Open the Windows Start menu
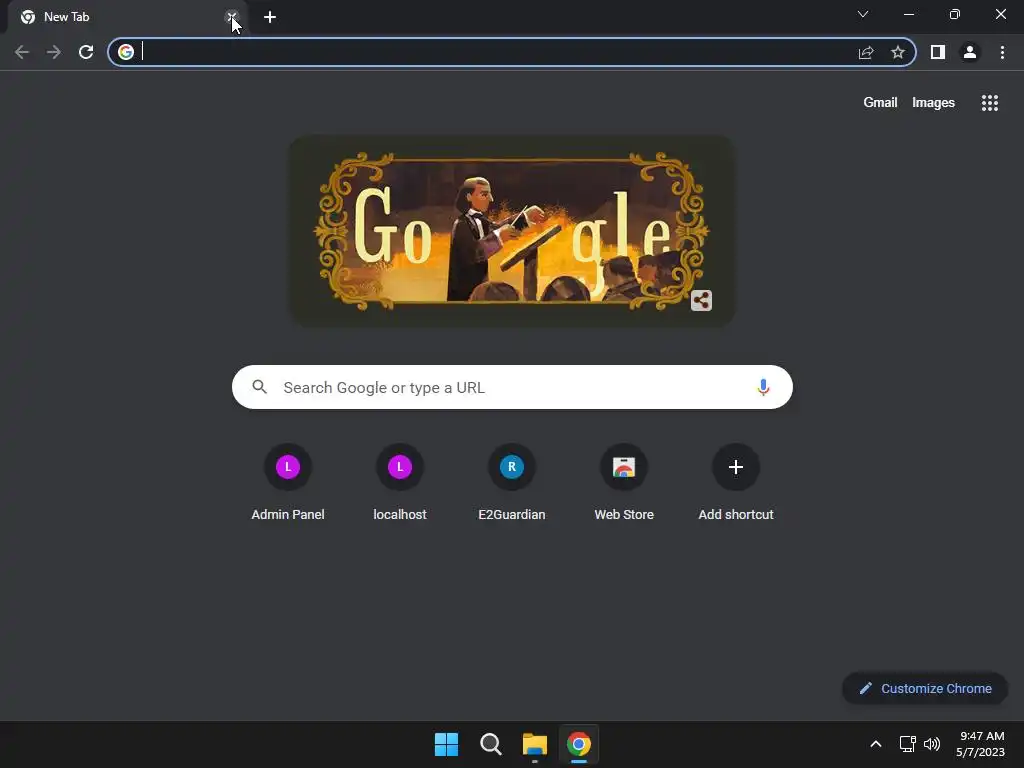 tap(447, 744)
